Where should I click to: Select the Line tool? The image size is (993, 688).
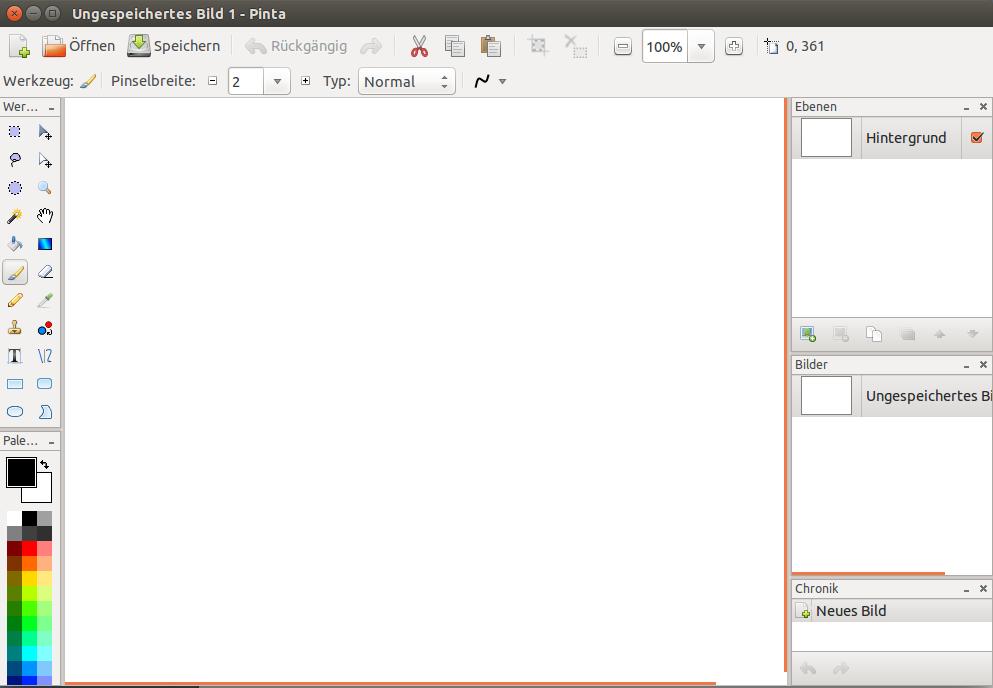(44, 355)
